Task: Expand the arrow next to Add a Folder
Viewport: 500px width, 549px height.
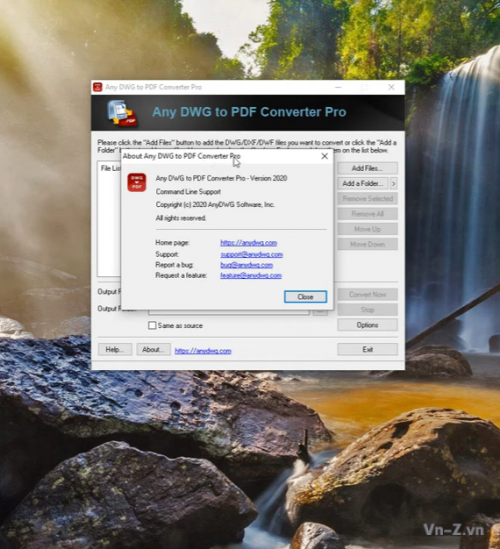Action: tap(394, 183)
